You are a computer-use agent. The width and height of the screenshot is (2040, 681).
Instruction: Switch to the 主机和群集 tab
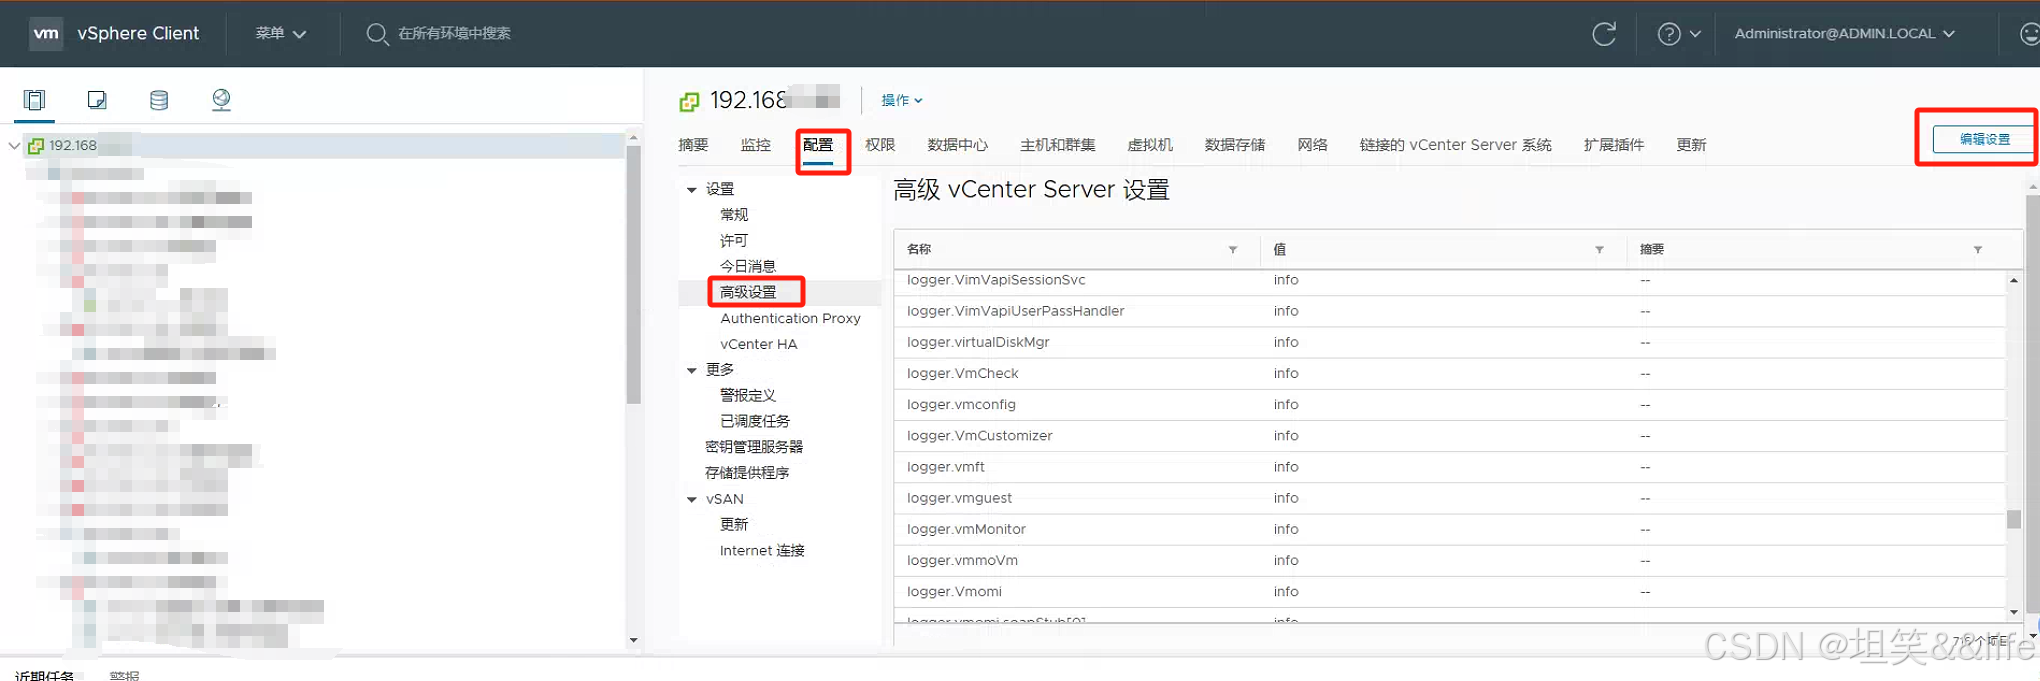(x=1058, y=145)
